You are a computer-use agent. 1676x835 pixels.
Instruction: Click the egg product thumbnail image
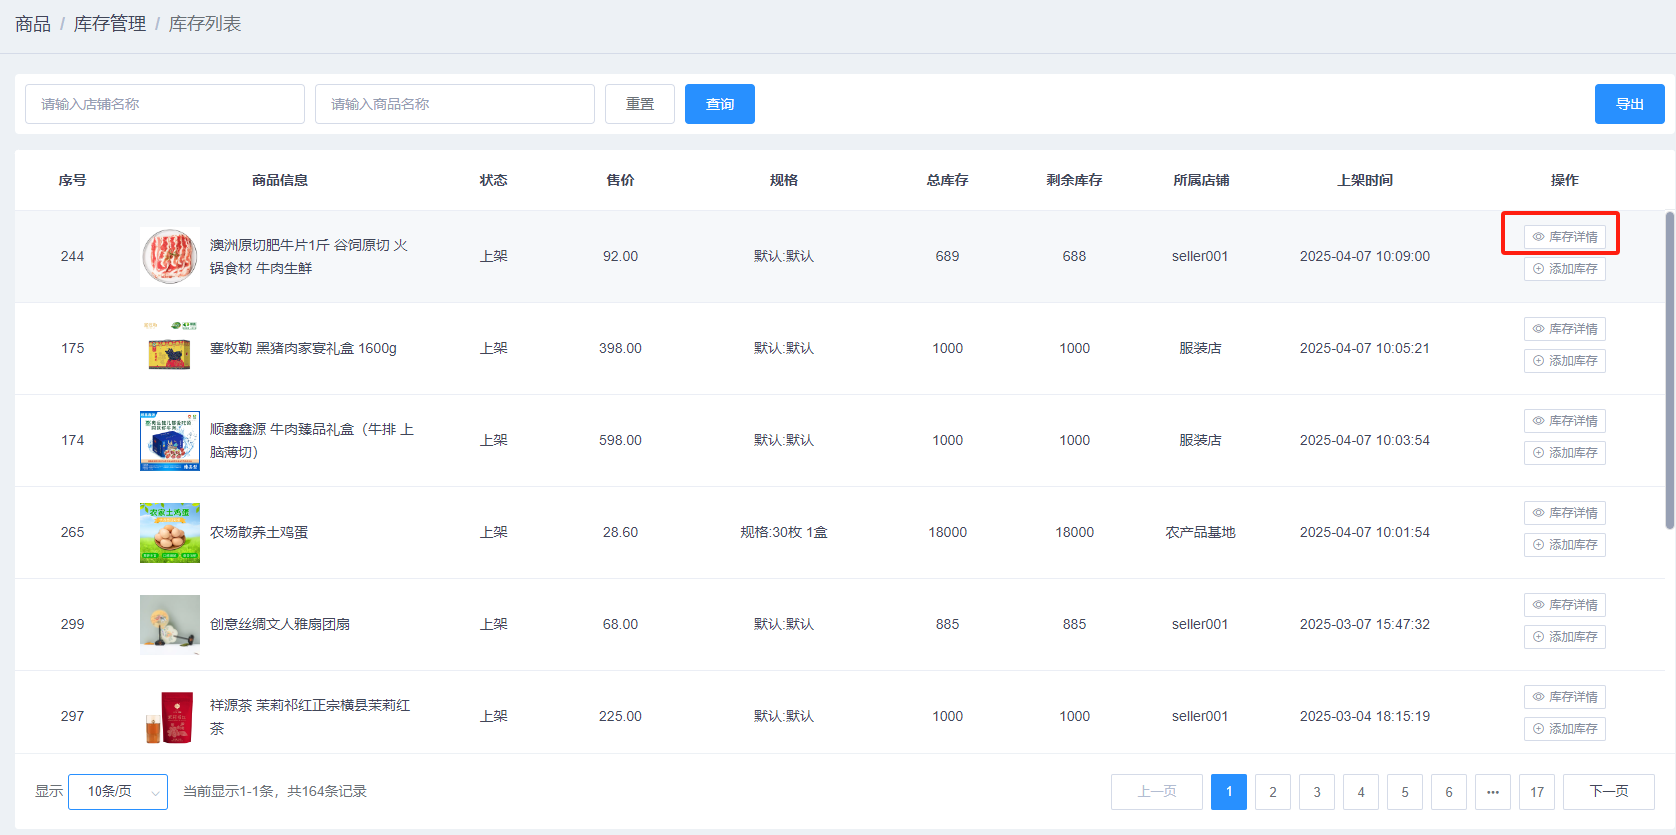click(170, 533)
